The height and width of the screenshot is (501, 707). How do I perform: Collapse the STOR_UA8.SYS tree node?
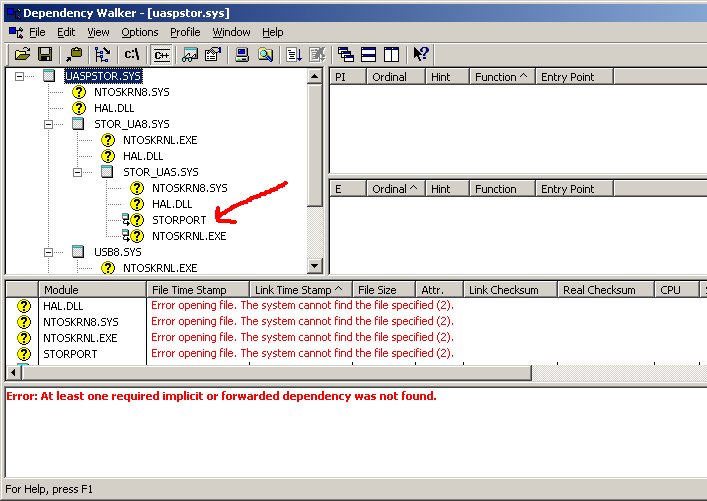(x=48, y=124)
